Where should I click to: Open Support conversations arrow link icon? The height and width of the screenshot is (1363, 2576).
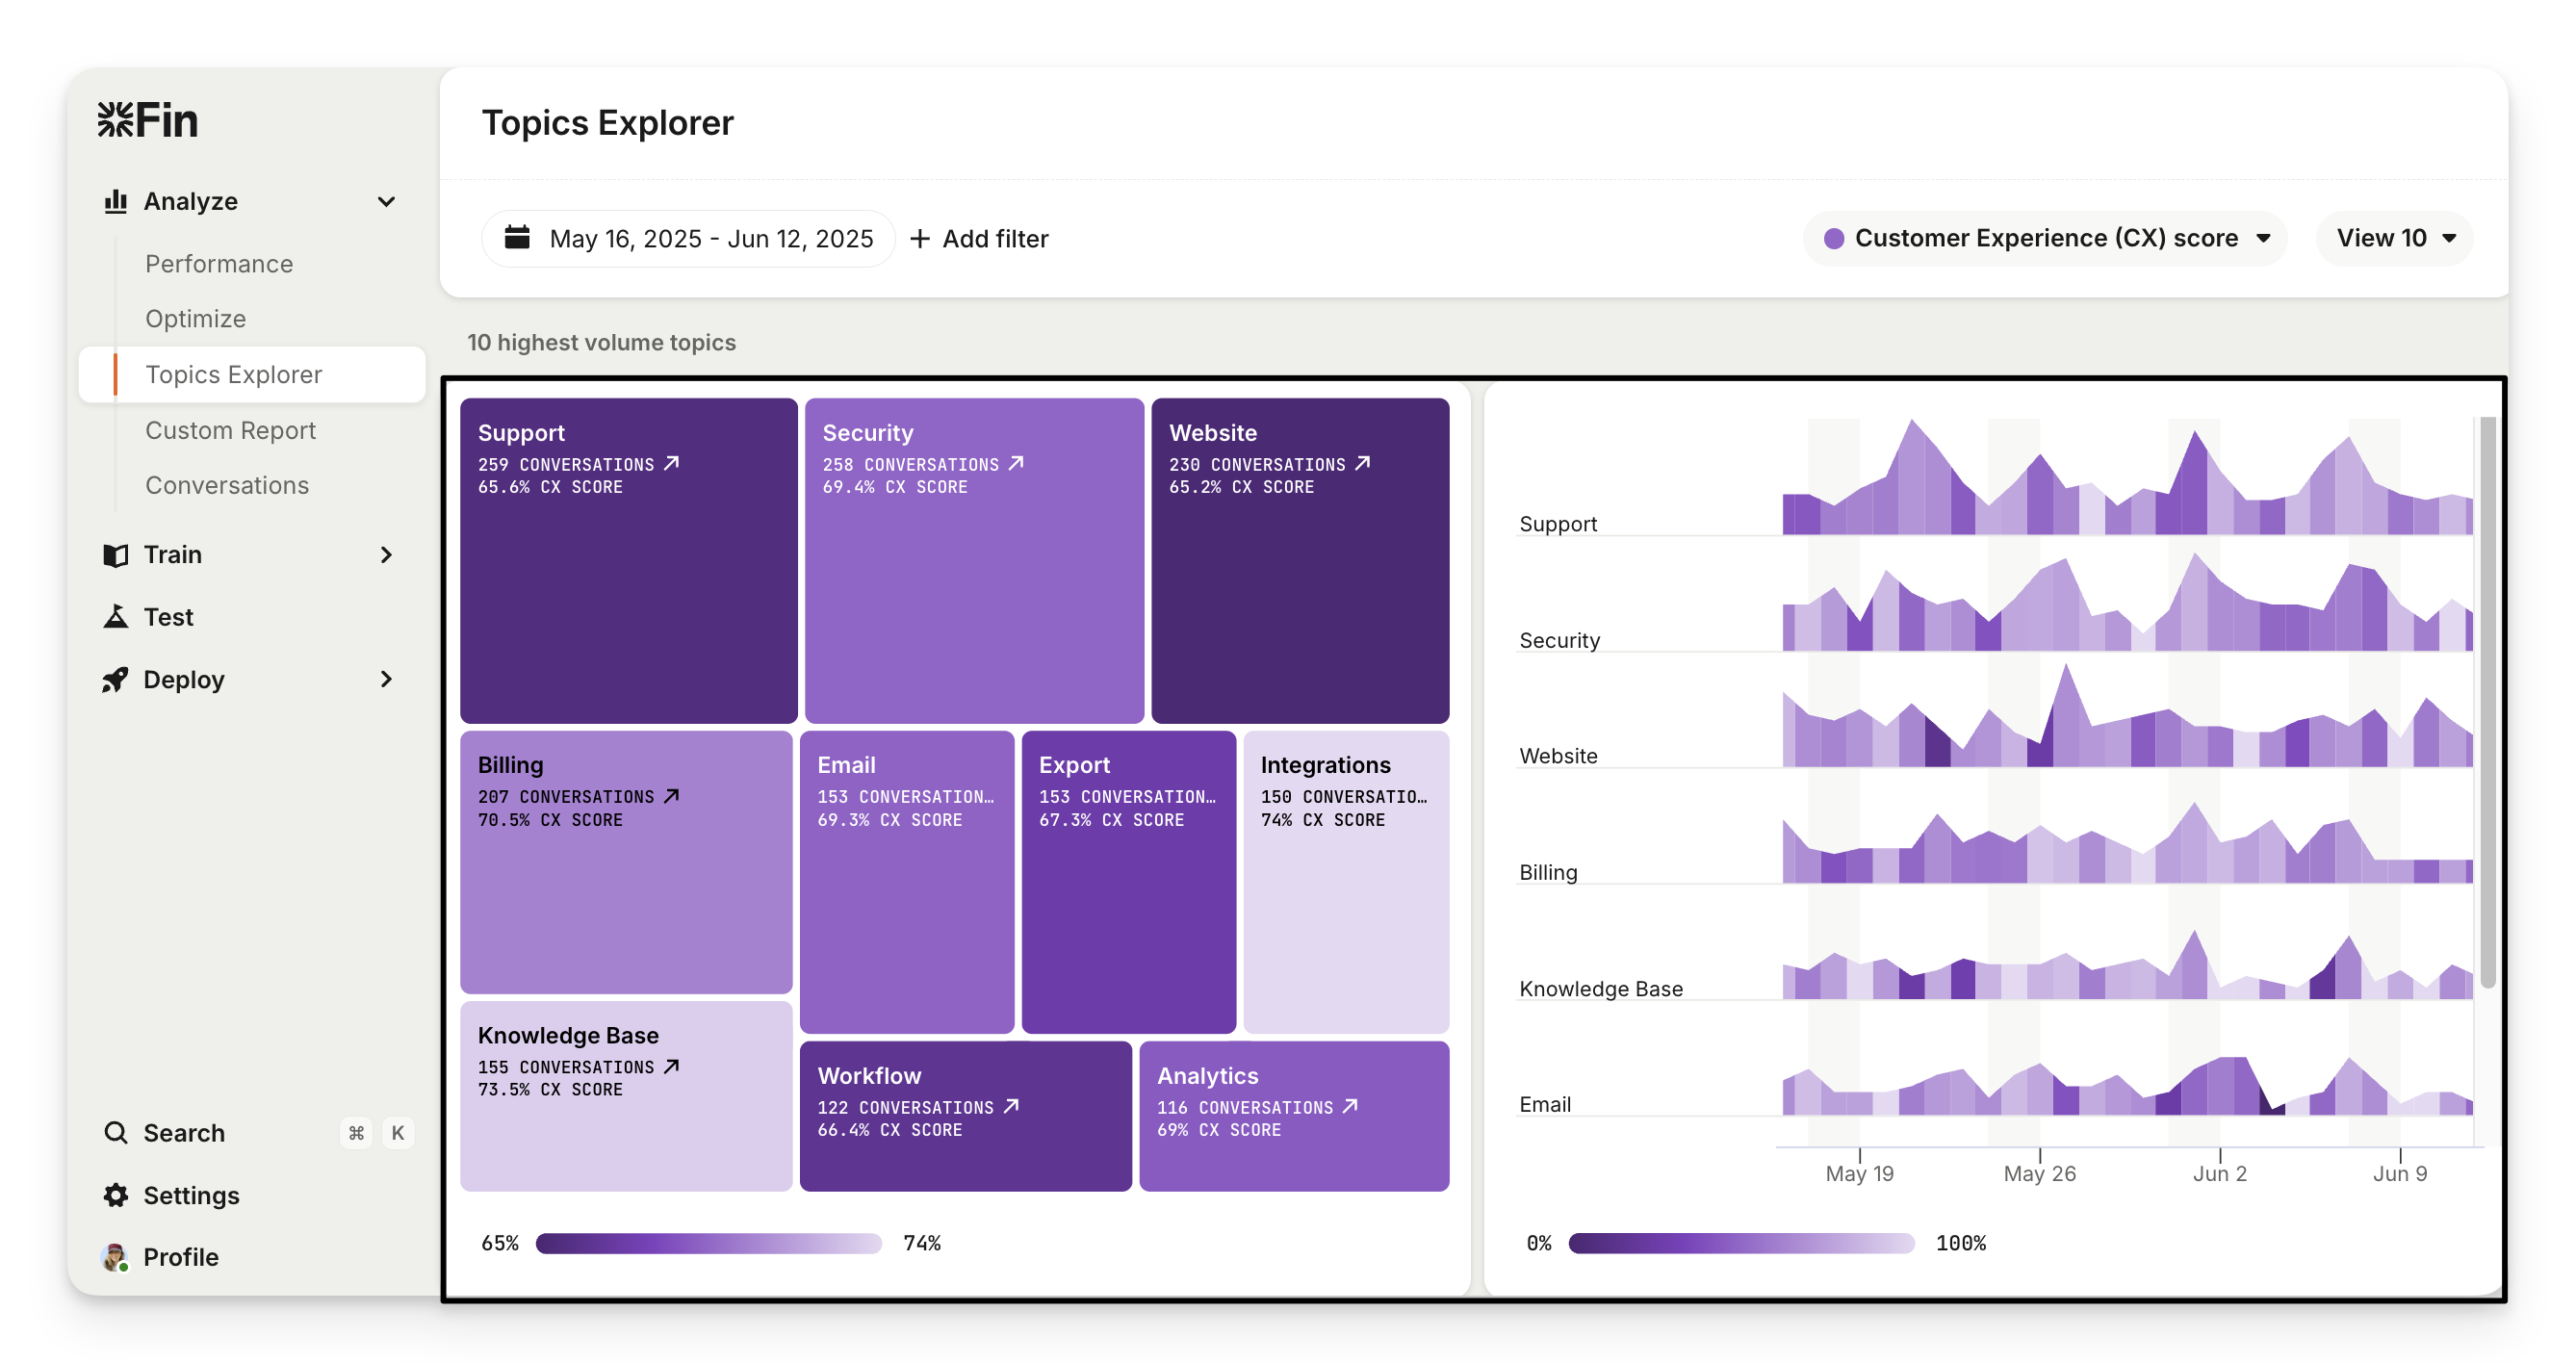tap(672, 464)
